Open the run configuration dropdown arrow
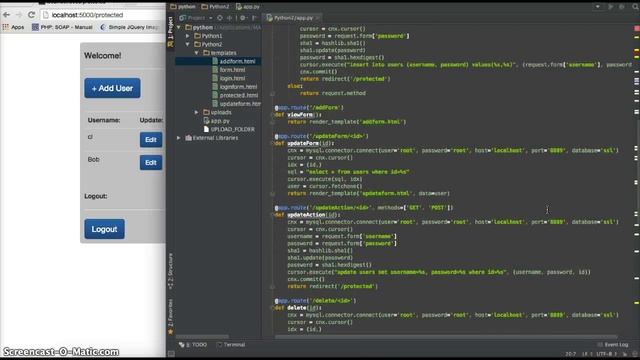The height and width of the screenshot is (360, 640). [x=598, y=7]
